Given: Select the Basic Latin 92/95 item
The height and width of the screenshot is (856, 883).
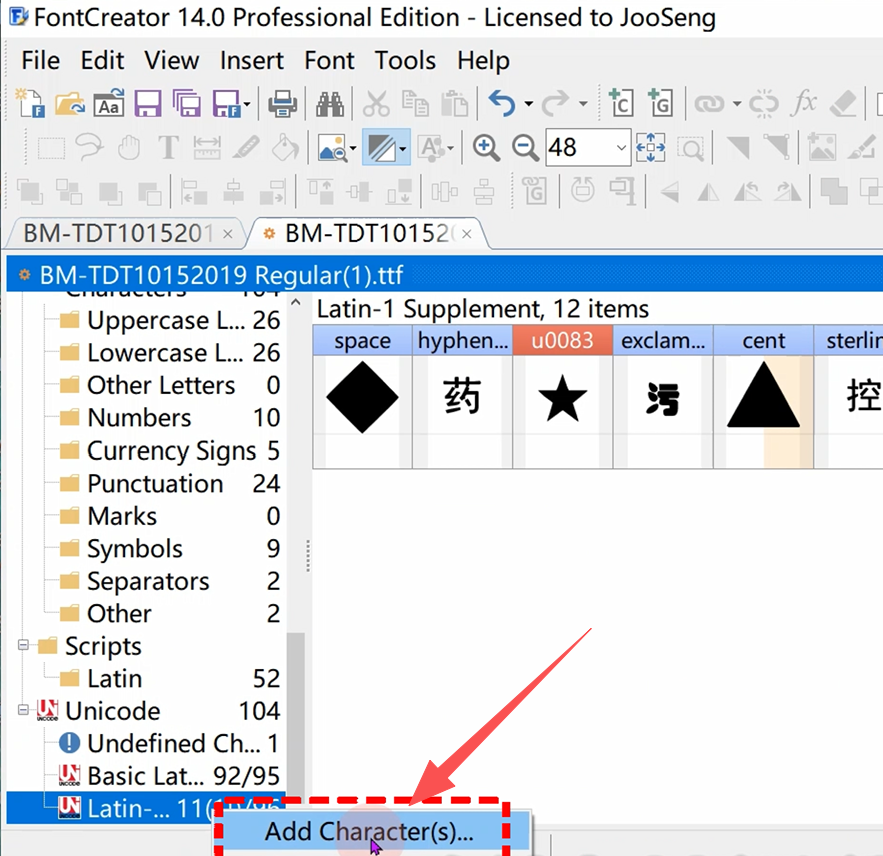Looking at the screenshot, I should 169,776.
